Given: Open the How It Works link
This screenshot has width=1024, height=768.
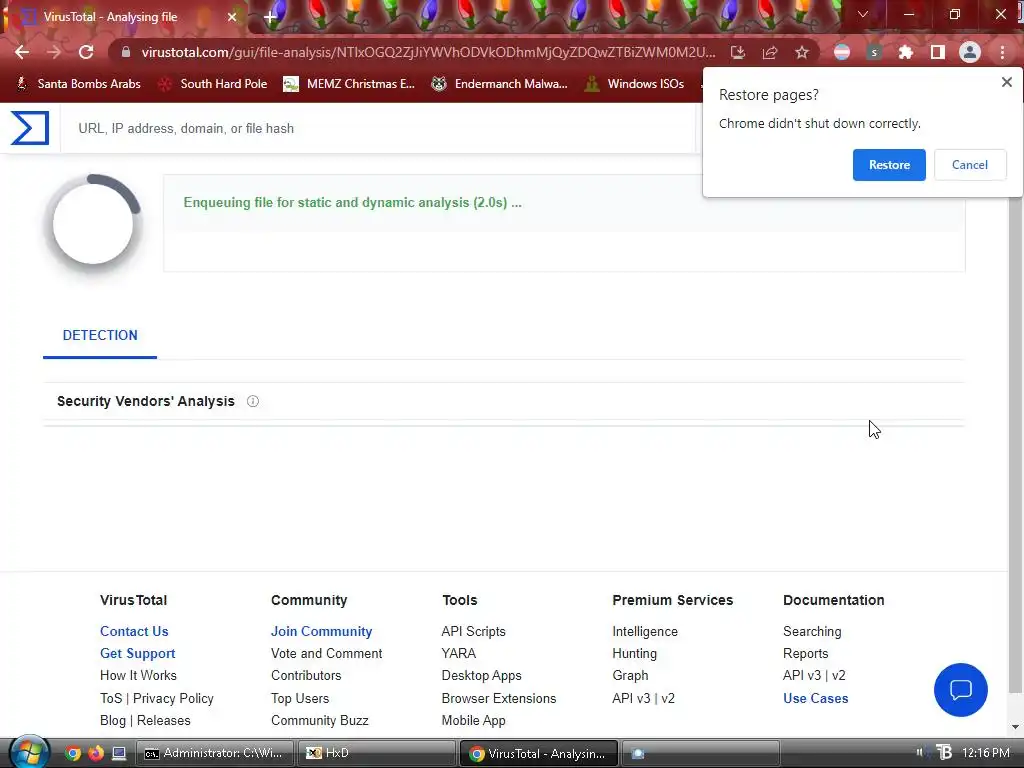Looking at the screenshot, I should coord(138,675).
